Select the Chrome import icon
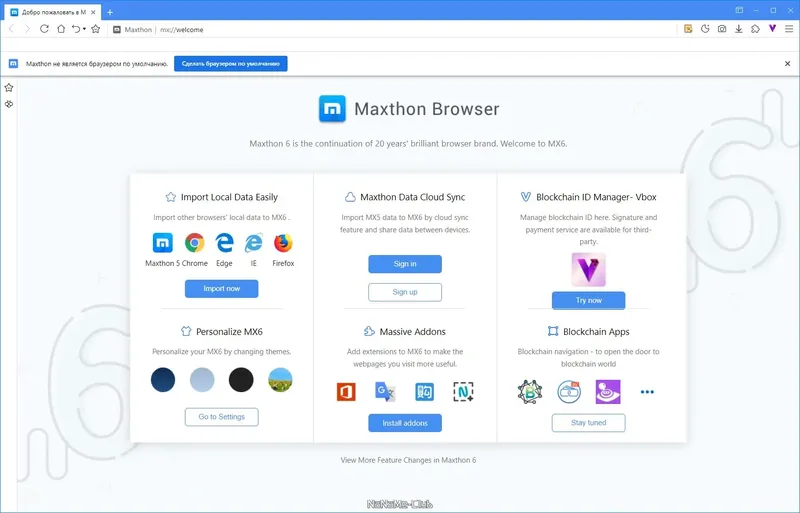Viewport: 800px width, 513px height. 194,243
